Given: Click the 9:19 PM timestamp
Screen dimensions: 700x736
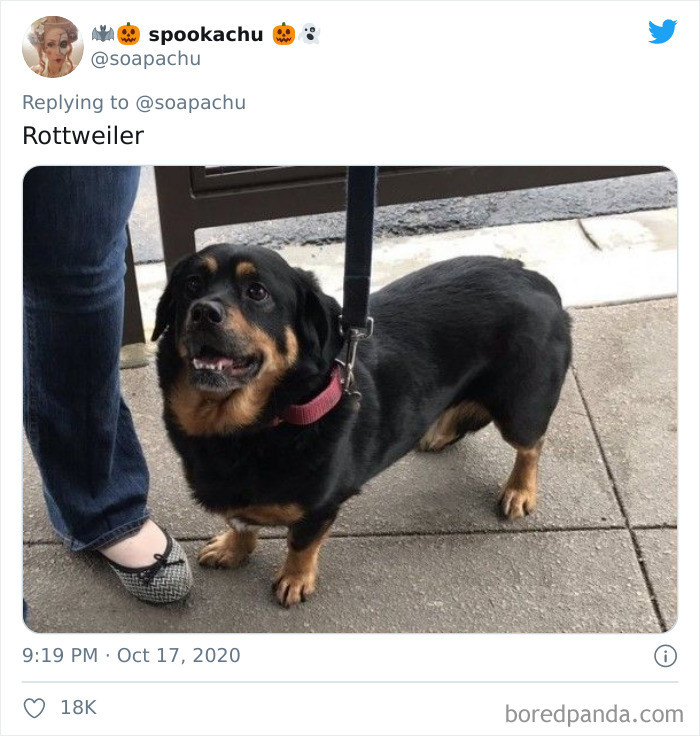Looking at the screenshot, I should pyautogui.click(x=60, y=655).
